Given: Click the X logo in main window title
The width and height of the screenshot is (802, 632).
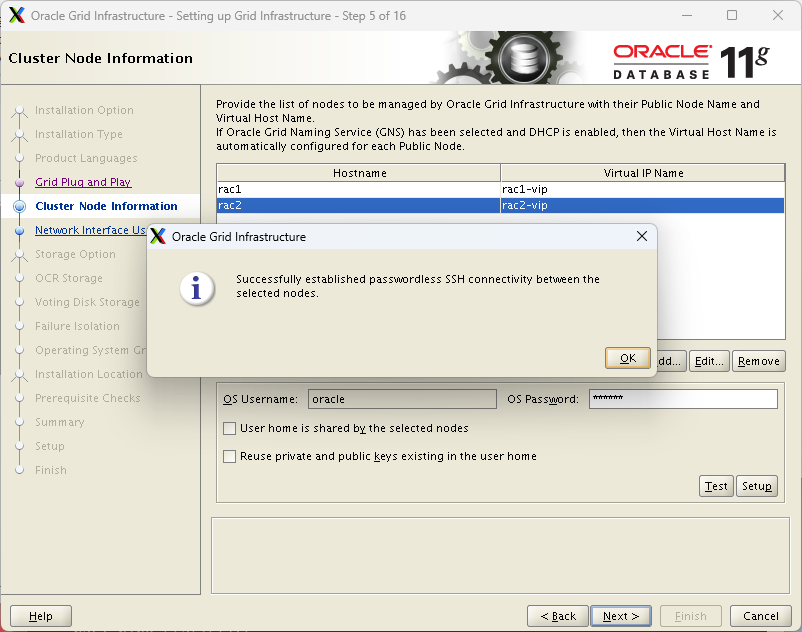Looking at the screenshot, I should click(x=17, y=15).
